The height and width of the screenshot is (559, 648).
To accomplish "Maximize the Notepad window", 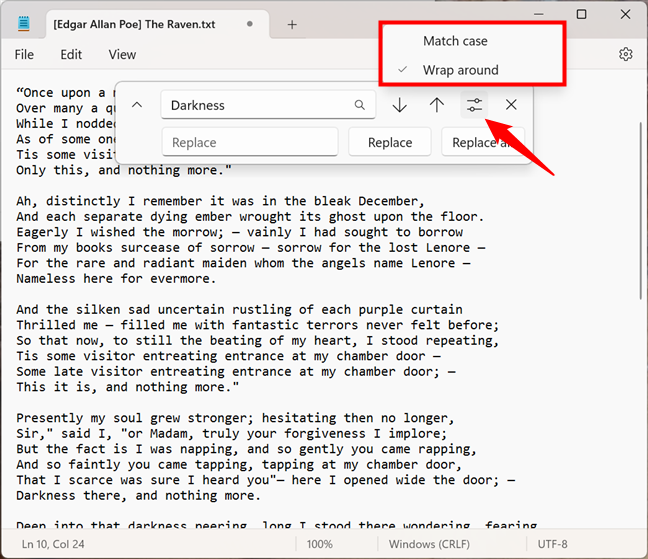I will click(x=581, y=14).
